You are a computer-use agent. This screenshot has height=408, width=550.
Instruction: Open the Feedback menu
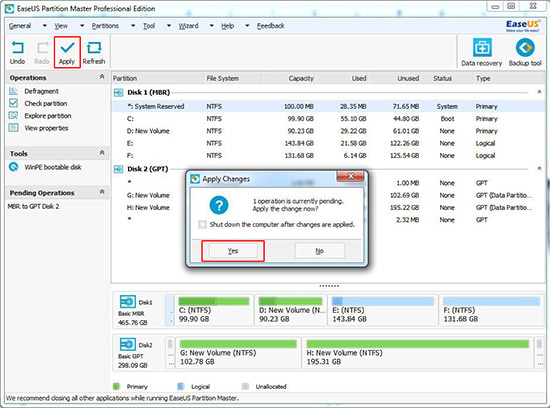tap(270, 26)
